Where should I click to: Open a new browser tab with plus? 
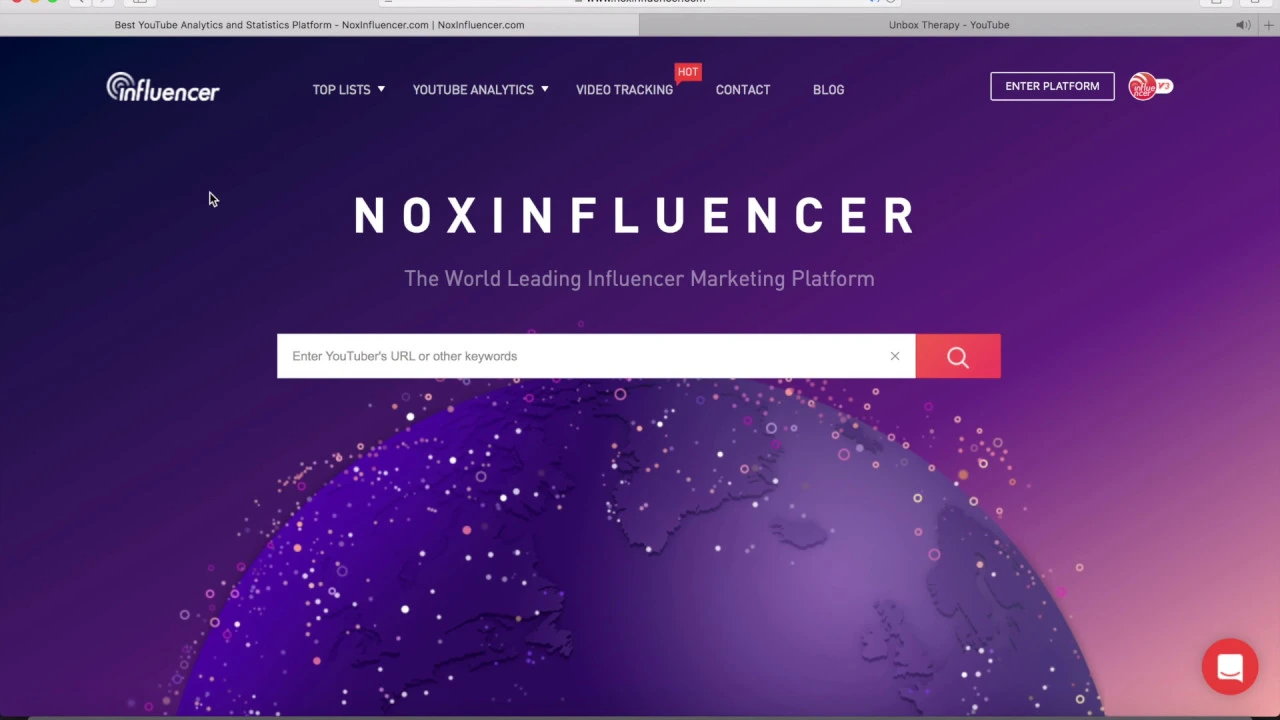pos(1269,25)
